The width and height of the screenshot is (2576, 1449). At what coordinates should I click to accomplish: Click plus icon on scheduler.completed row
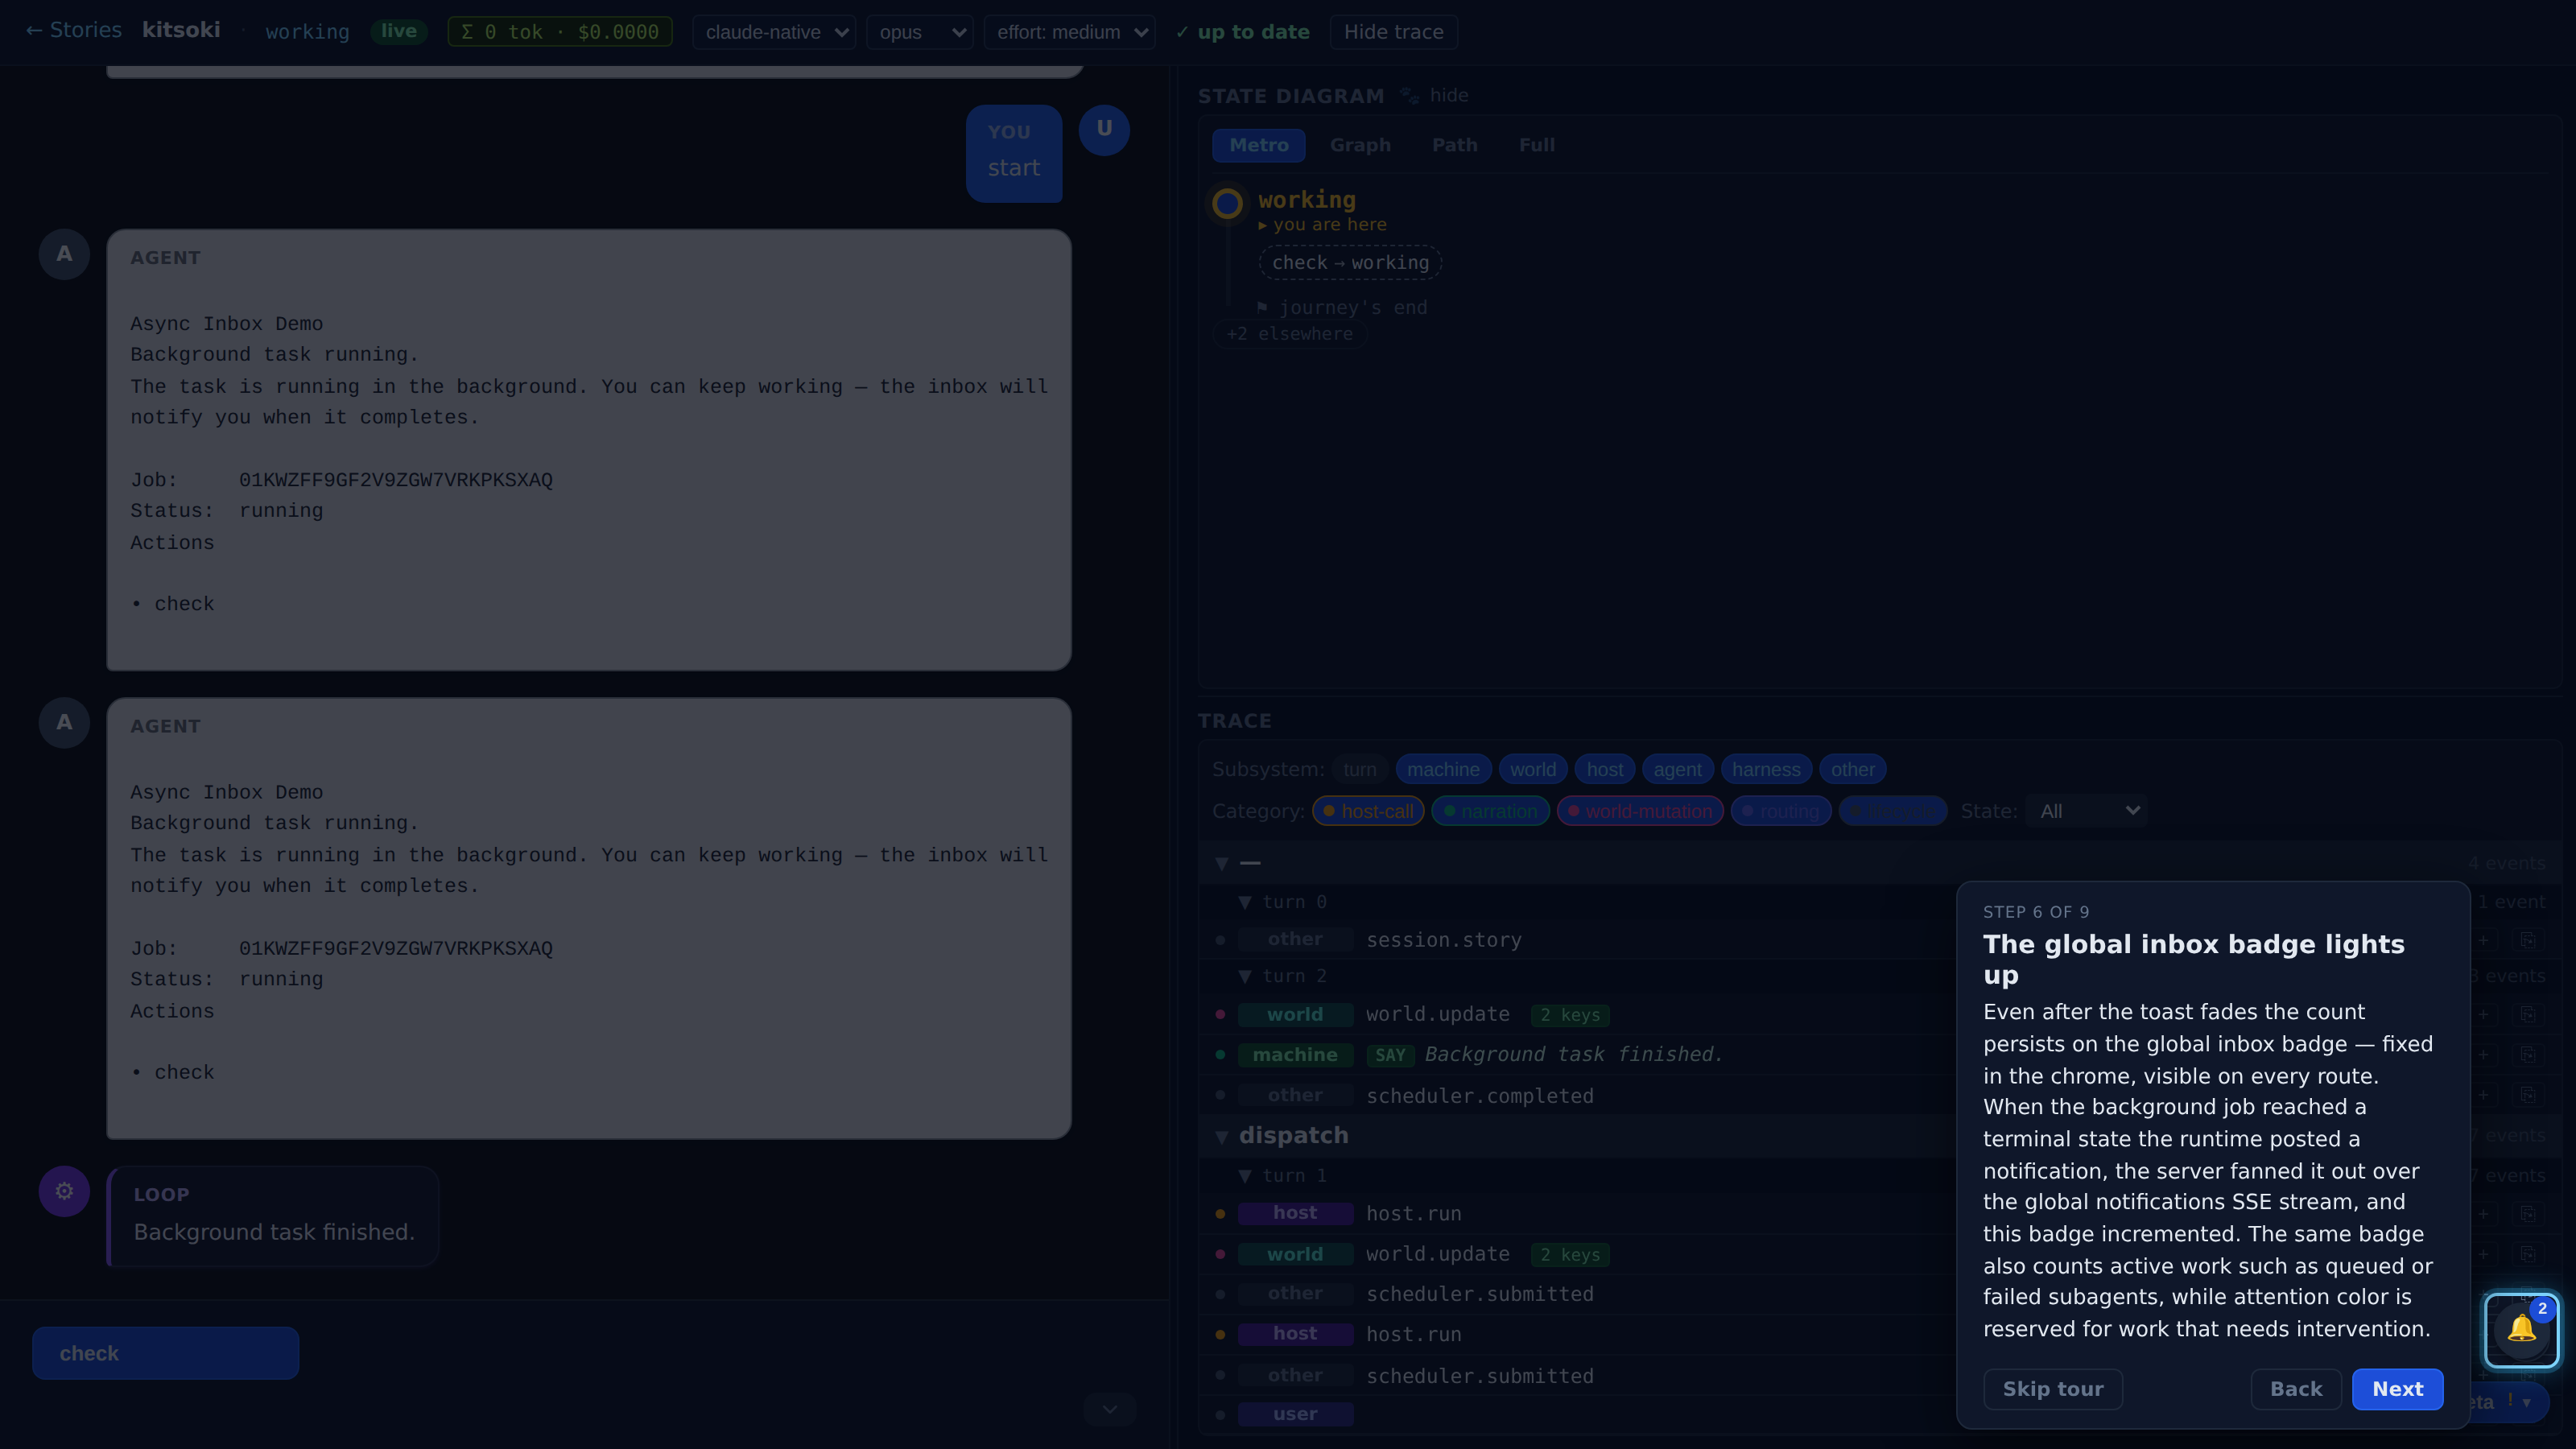coord(2483,1095)
